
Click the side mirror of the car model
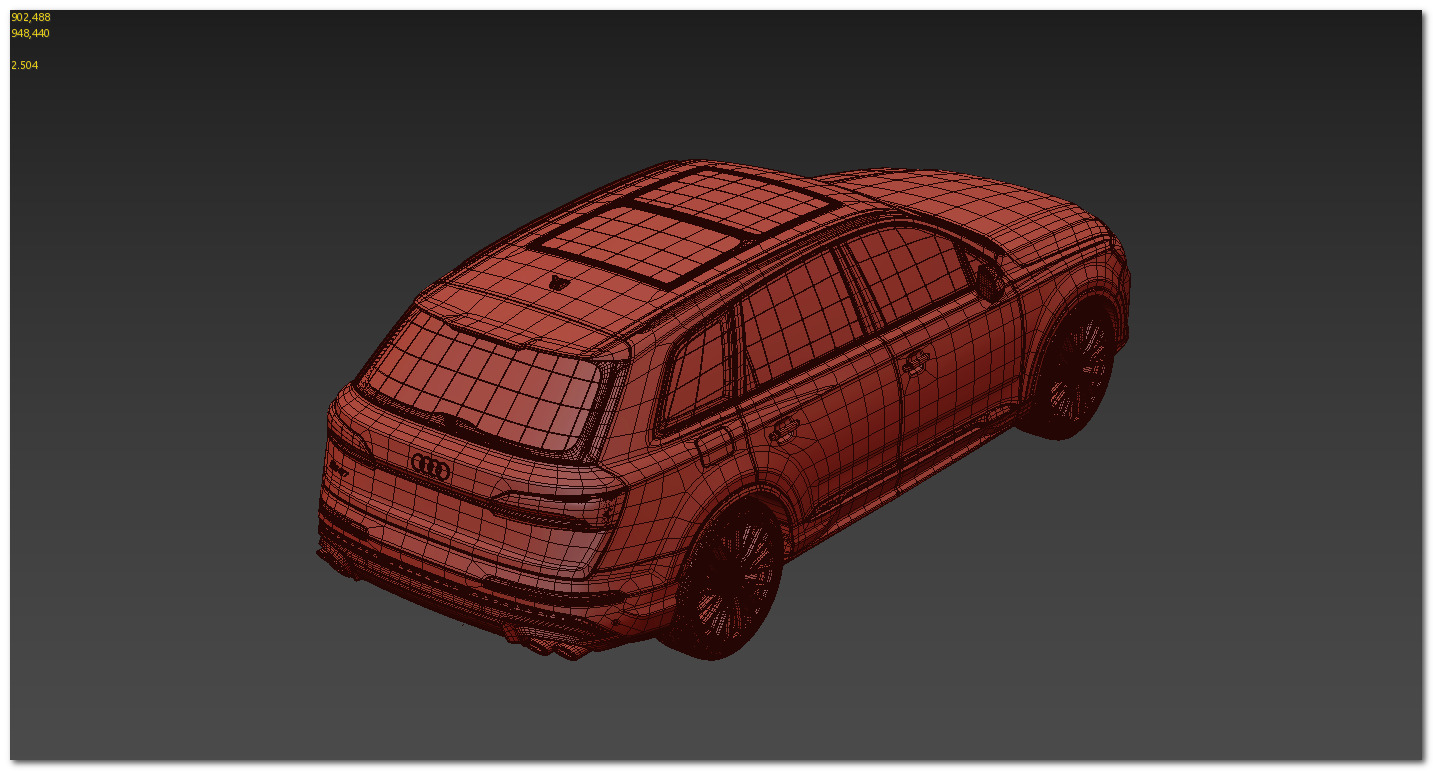tap(989, 280)
